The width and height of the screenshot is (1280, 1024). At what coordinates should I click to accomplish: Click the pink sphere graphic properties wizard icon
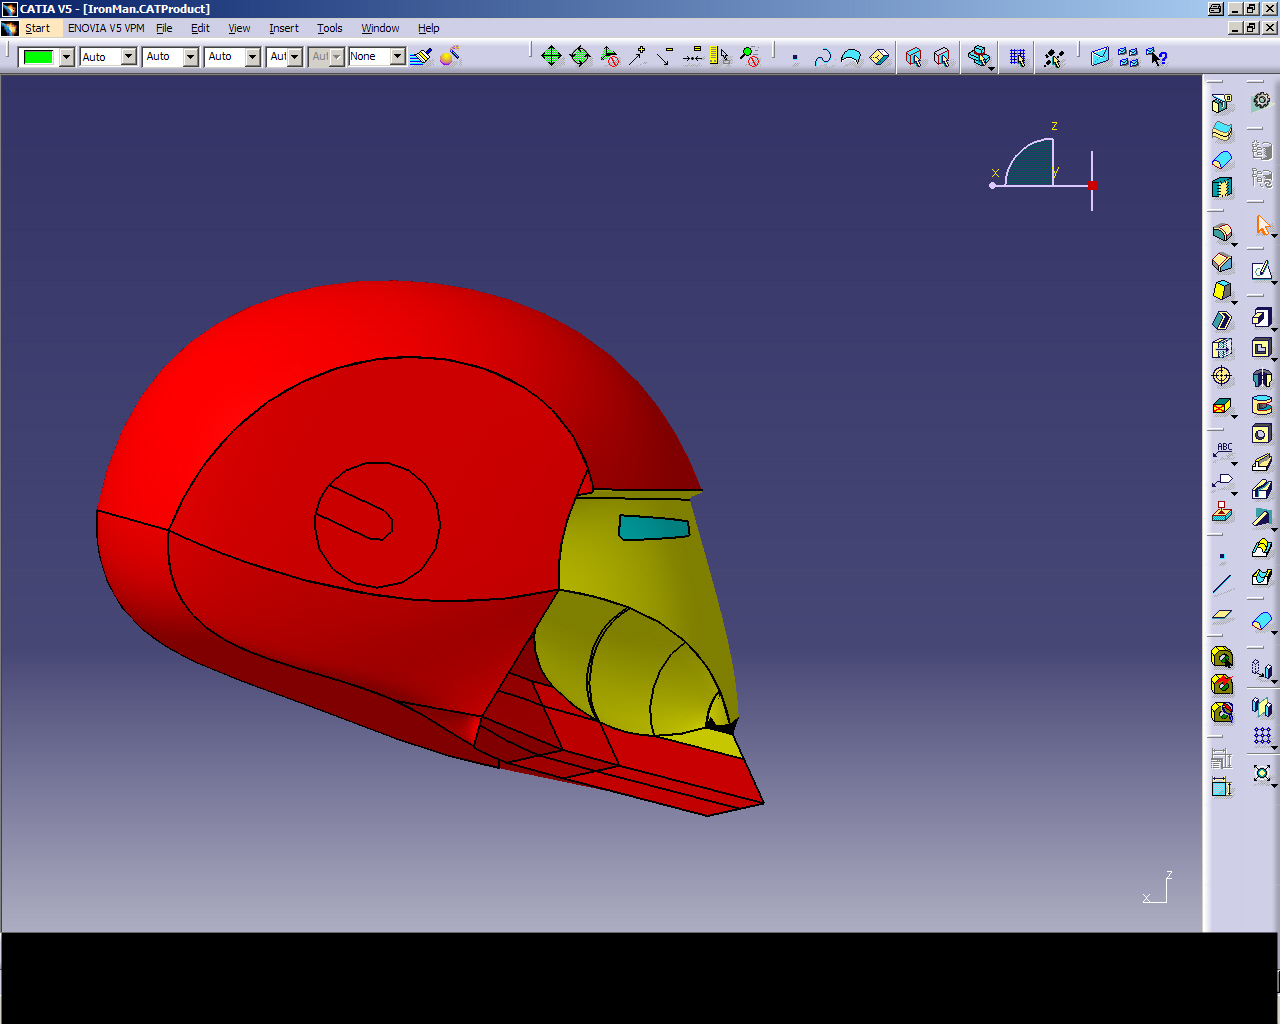[450, 57]
